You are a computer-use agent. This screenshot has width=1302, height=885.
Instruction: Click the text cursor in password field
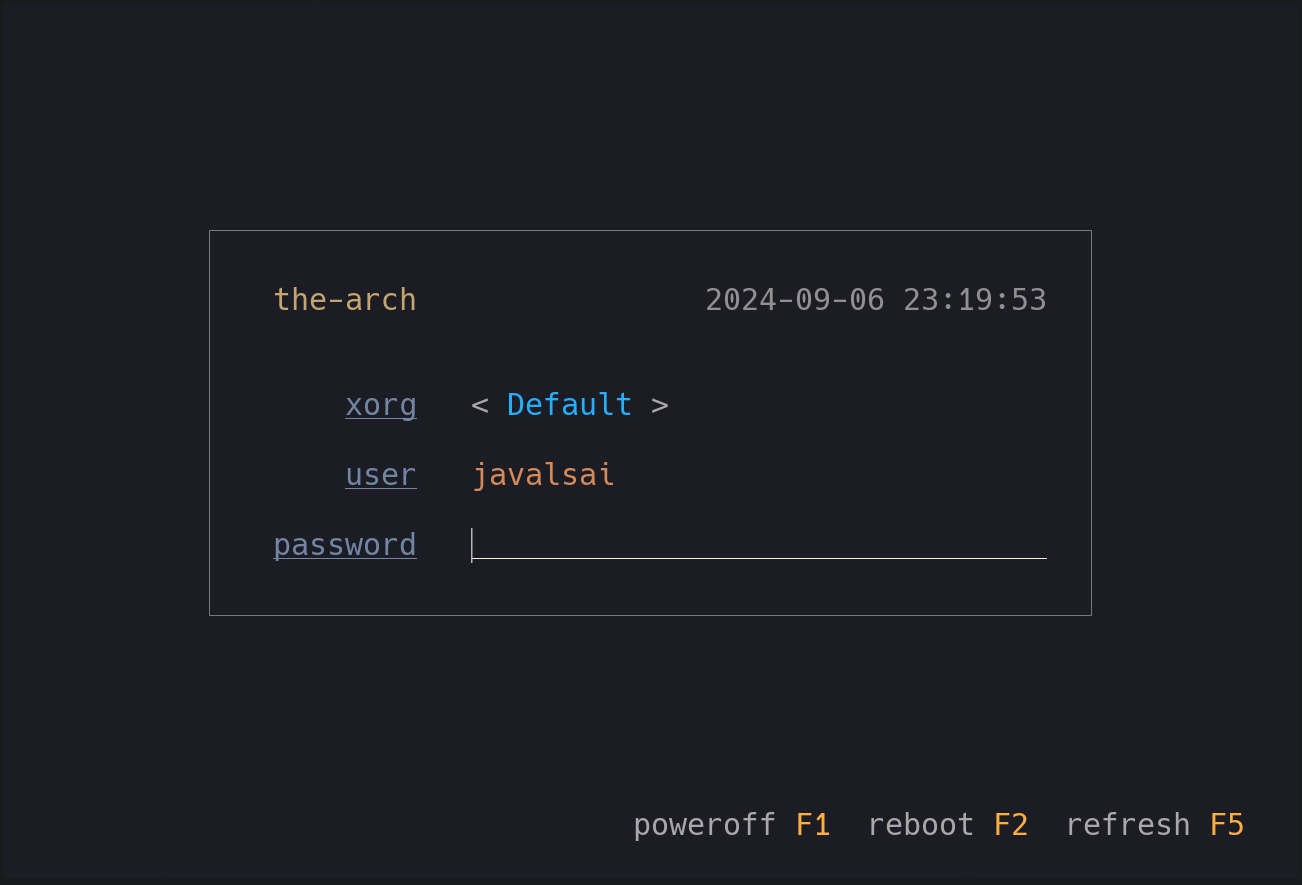472,545
